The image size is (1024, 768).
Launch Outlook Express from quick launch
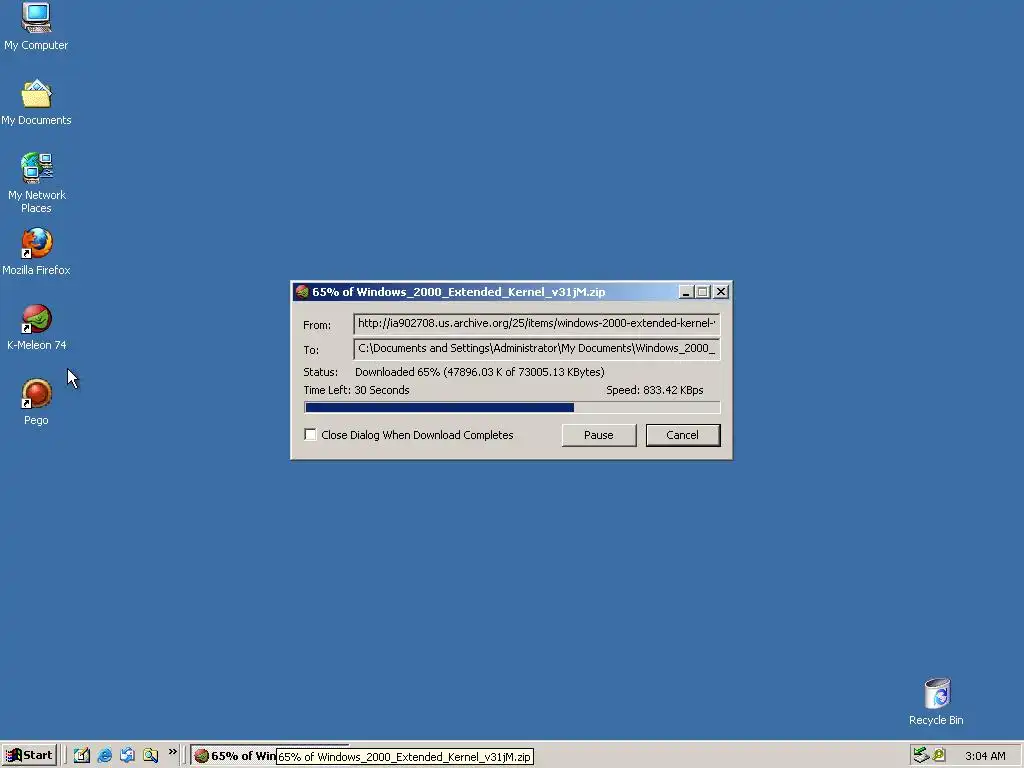(x=127, y=756)
